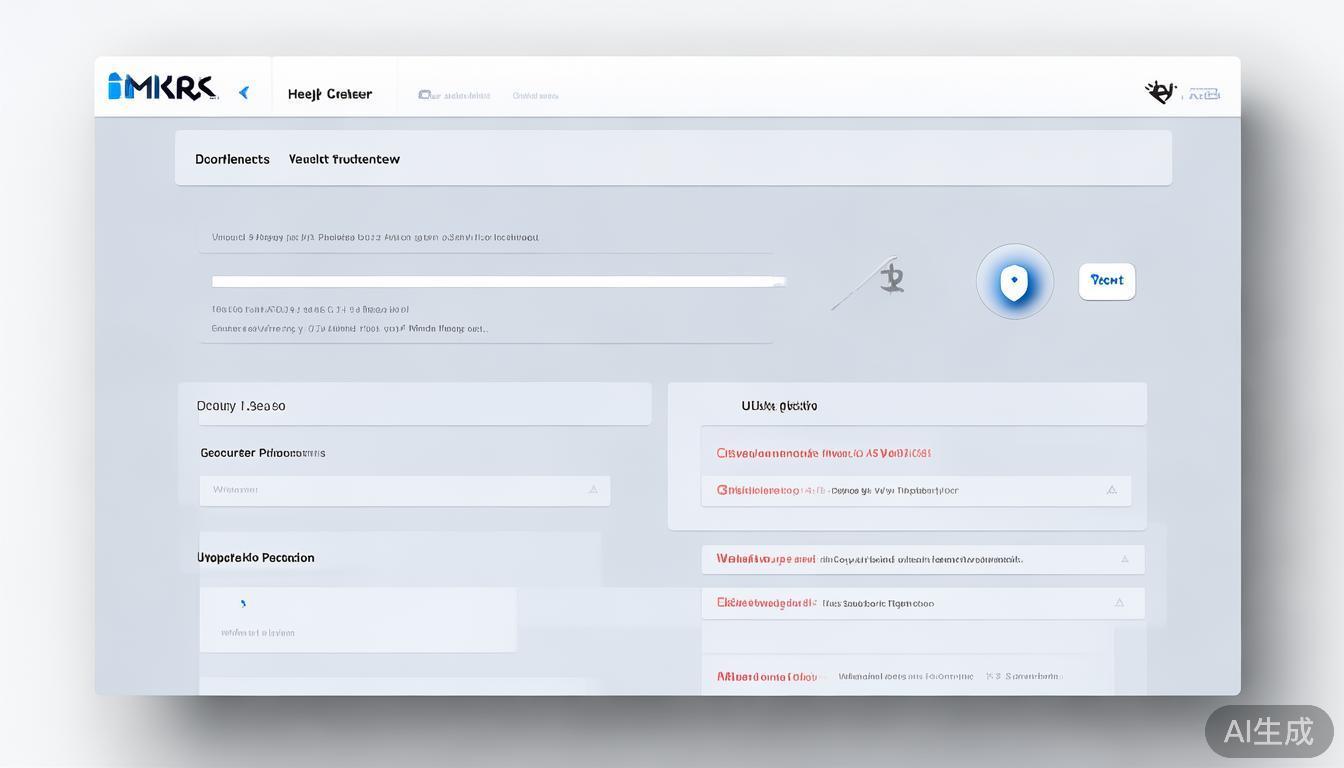Click the IMKRS logo in header
Viewport: 1344px width, 768px height.
tap(162, 88)
